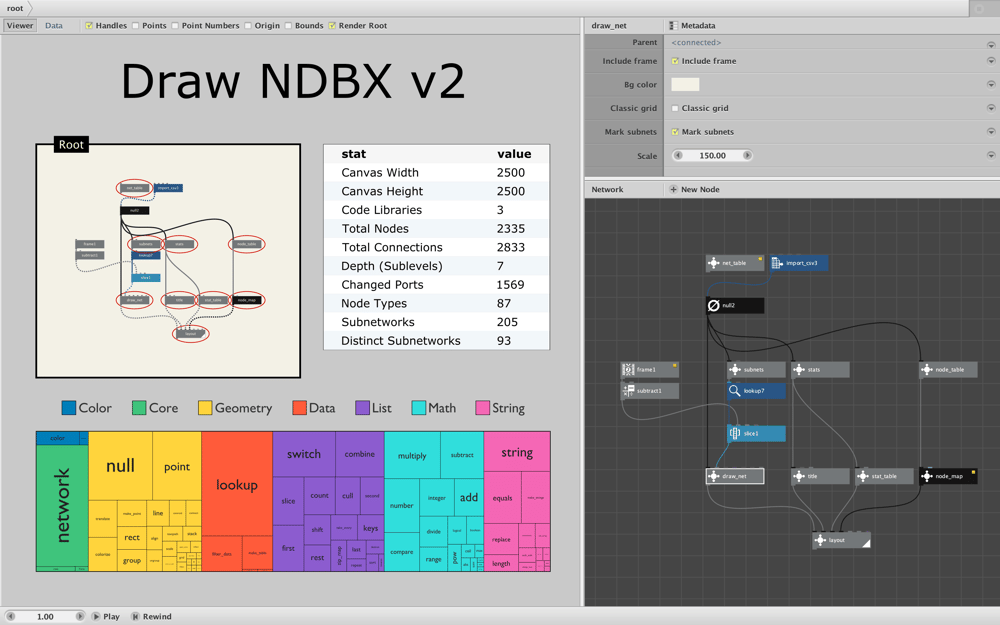This screenshot has width=1000, height=625.
Task: Click the Total Nodes row in stats table
Action: click(437, 228)
